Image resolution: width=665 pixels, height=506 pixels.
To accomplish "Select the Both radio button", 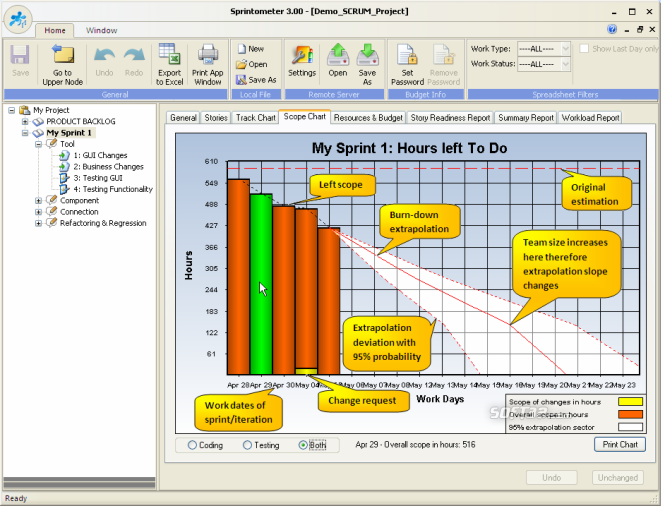I will [x=303, y=445].
